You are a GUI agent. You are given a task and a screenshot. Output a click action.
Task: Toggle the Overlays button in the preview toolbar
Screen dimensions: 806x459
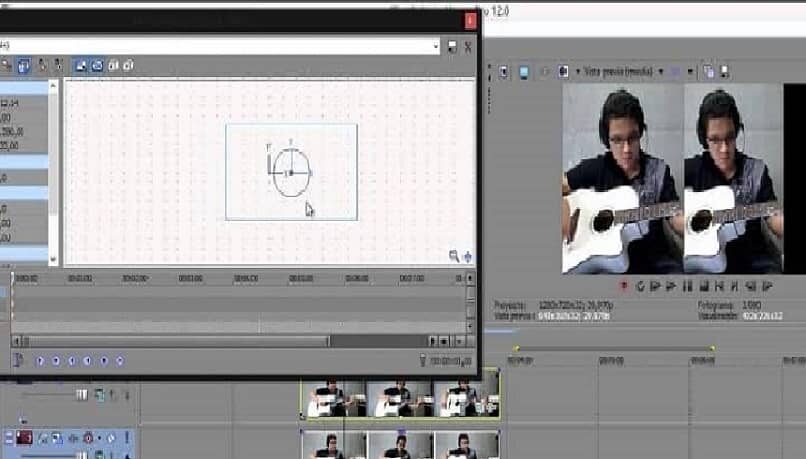676,72
